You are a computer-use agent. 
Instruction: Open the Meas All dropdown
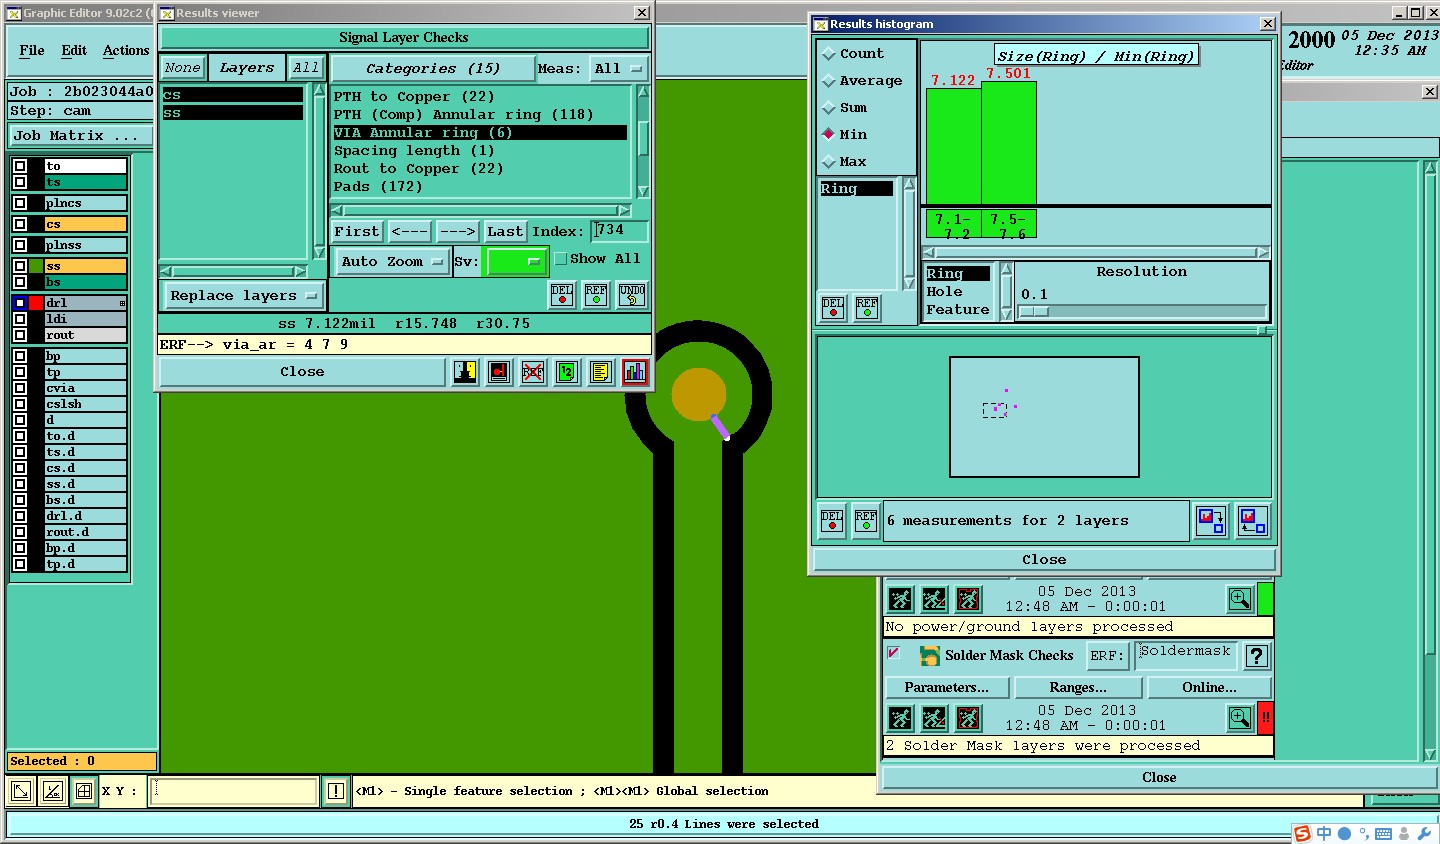click(618, 69)
